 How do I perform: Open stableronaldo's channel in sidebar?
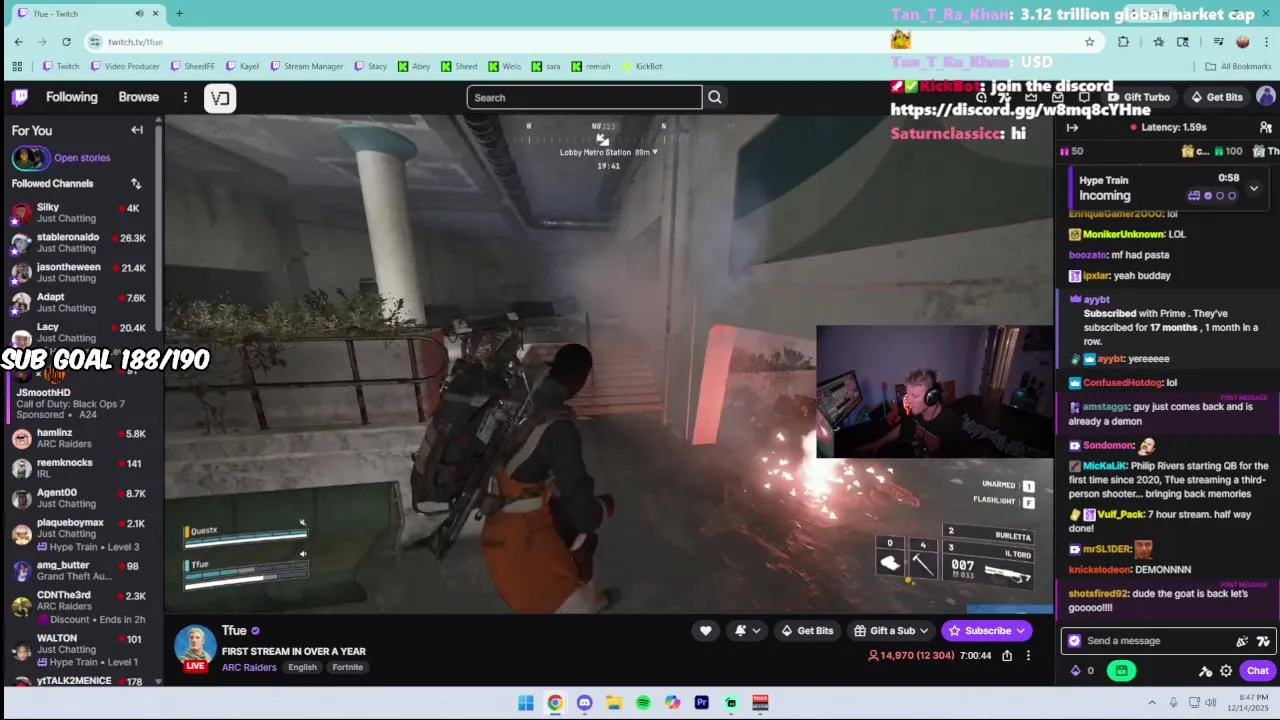[80, 243]
